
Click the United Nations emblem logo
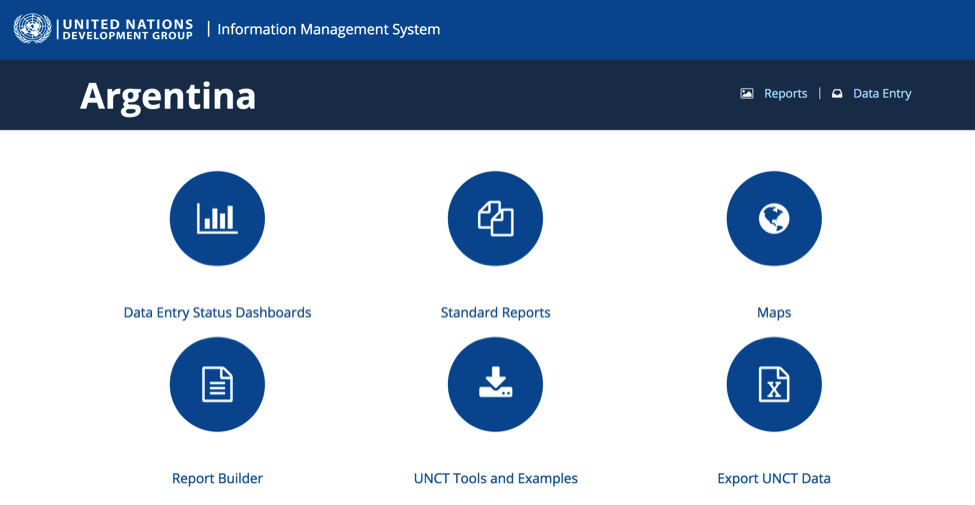pyautogui.click(x=32, y=29)
